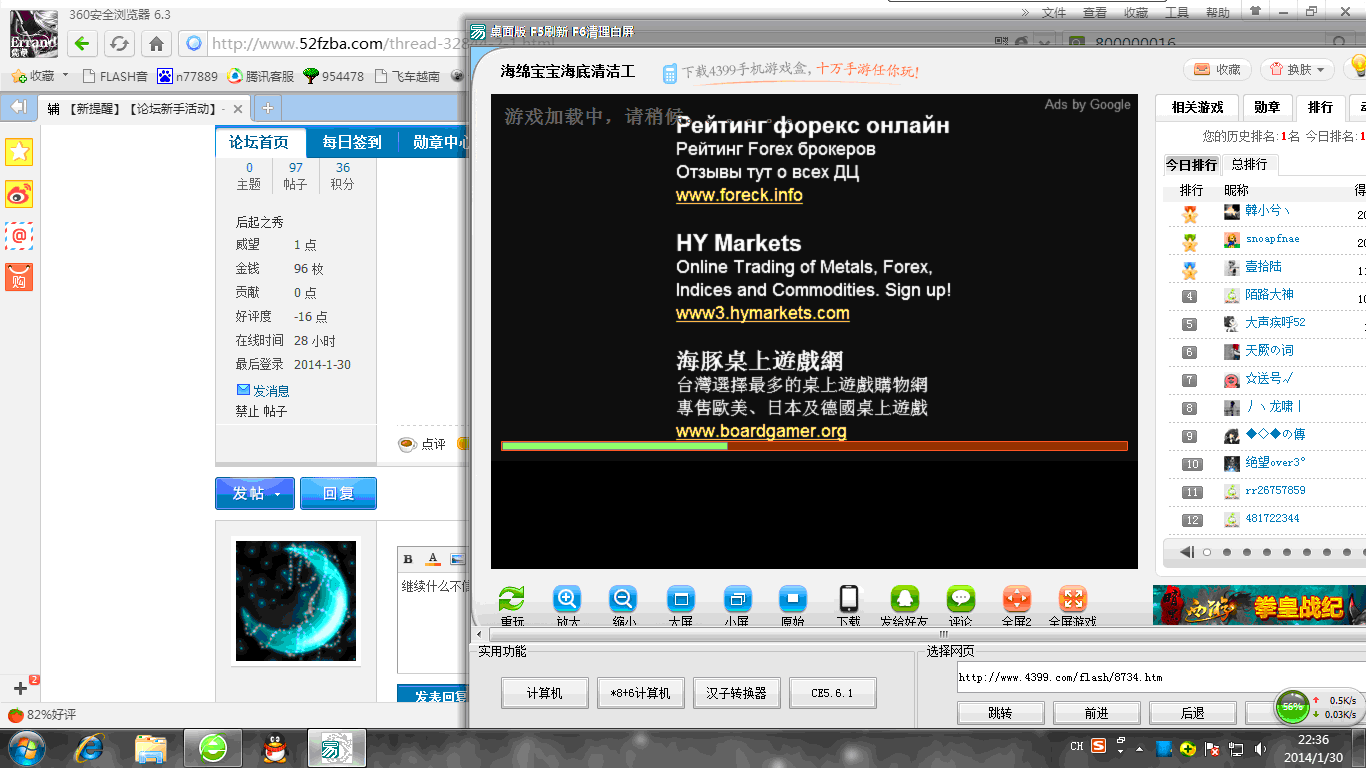This screenshot has height=768, width=1366.
Task: Click the 重玩 replay icon
Action: [x=512, y=599]
